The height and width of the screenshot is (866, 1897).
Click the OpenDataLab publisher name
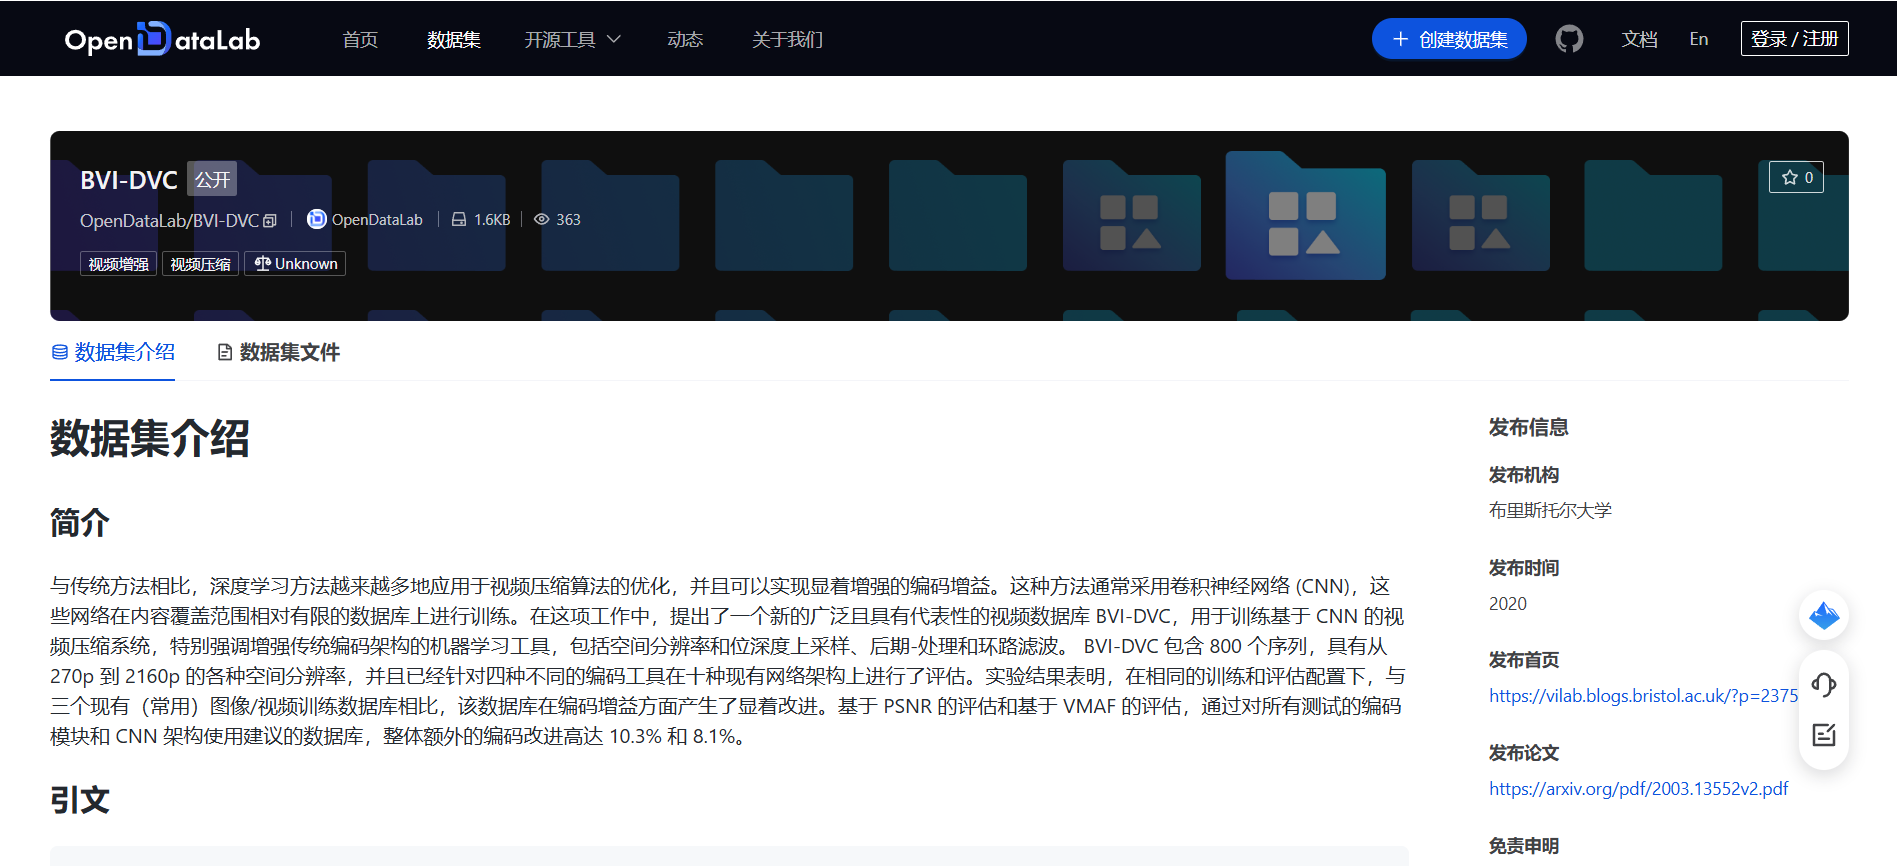(377, 220)
